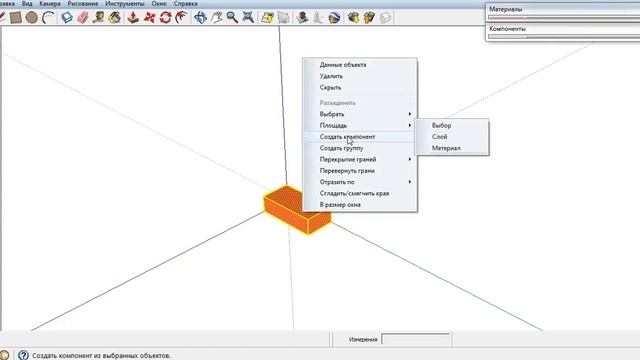Click the help question mark icon in status bar
Screen dimensions: 640x360
[x=23, y=355]
